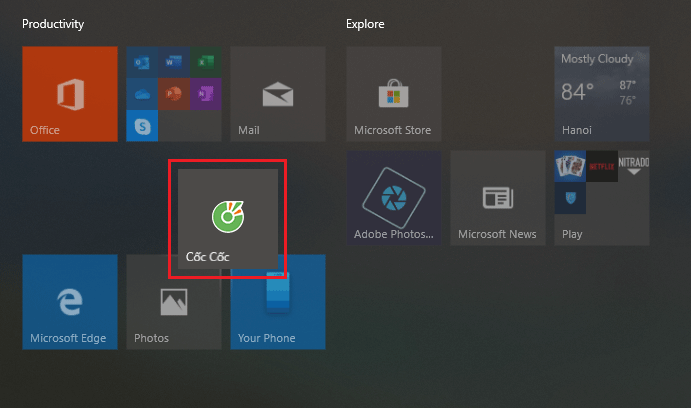
Task: Open Solitaire cards icon in Play folder
Action: 570,166
